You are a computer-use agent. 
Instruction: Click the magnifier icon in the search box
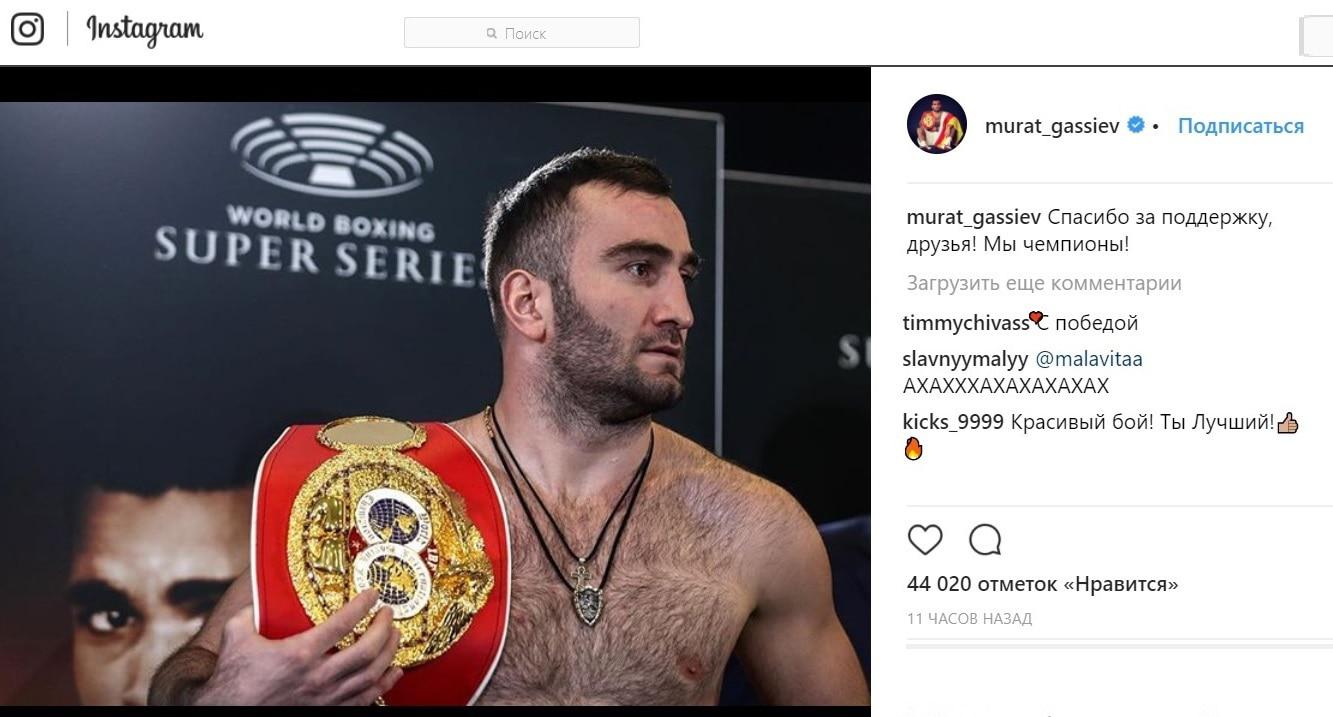[x=491, y=33]
